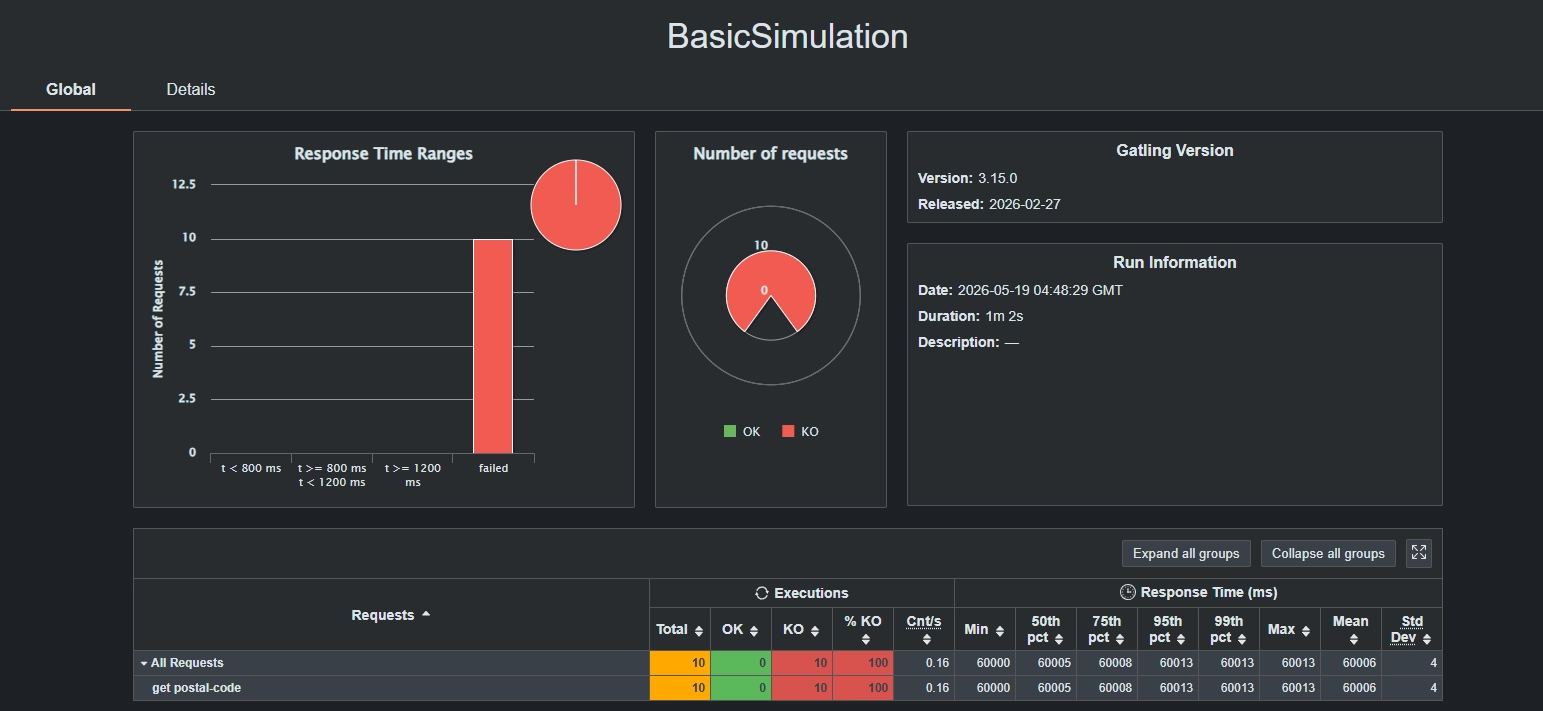Sort by Cnt/s column arrows
This screenshot has height=711, width=1543.
point(926,639)
